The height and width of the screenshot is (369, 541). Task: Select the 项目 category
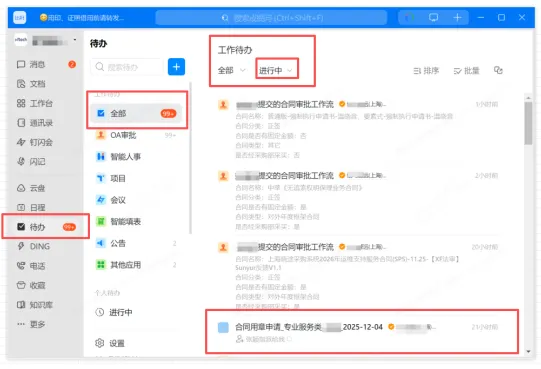coord(136,178)
